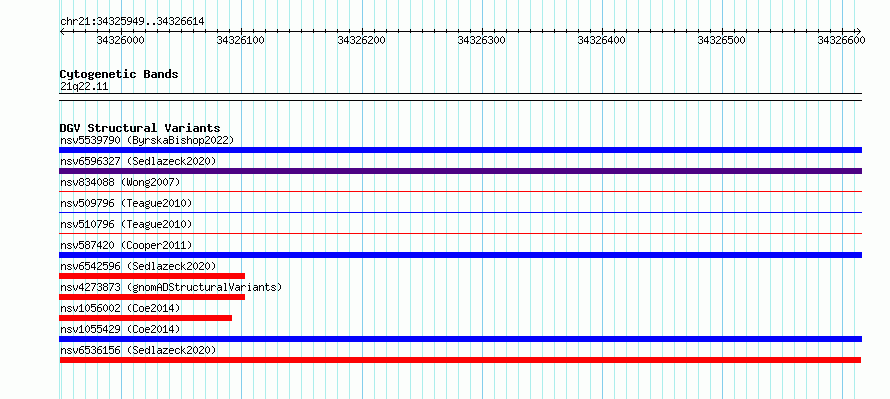
Task: Open nsv587420 (Cooper2011) label
Action: coord(126,245)
